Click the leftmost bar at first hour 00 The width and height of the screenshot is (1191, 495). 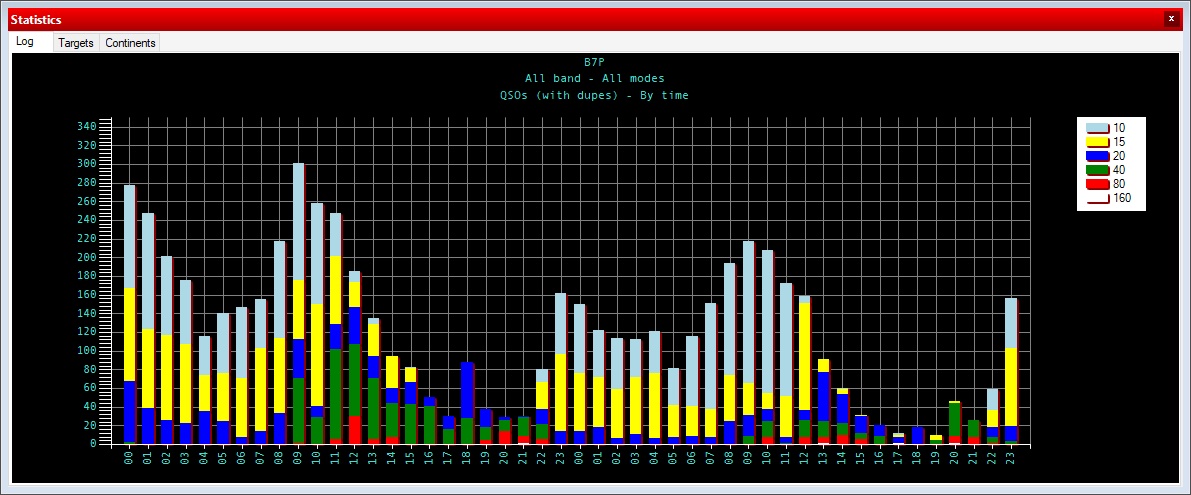pyautogui.click(x=129, y=310)
